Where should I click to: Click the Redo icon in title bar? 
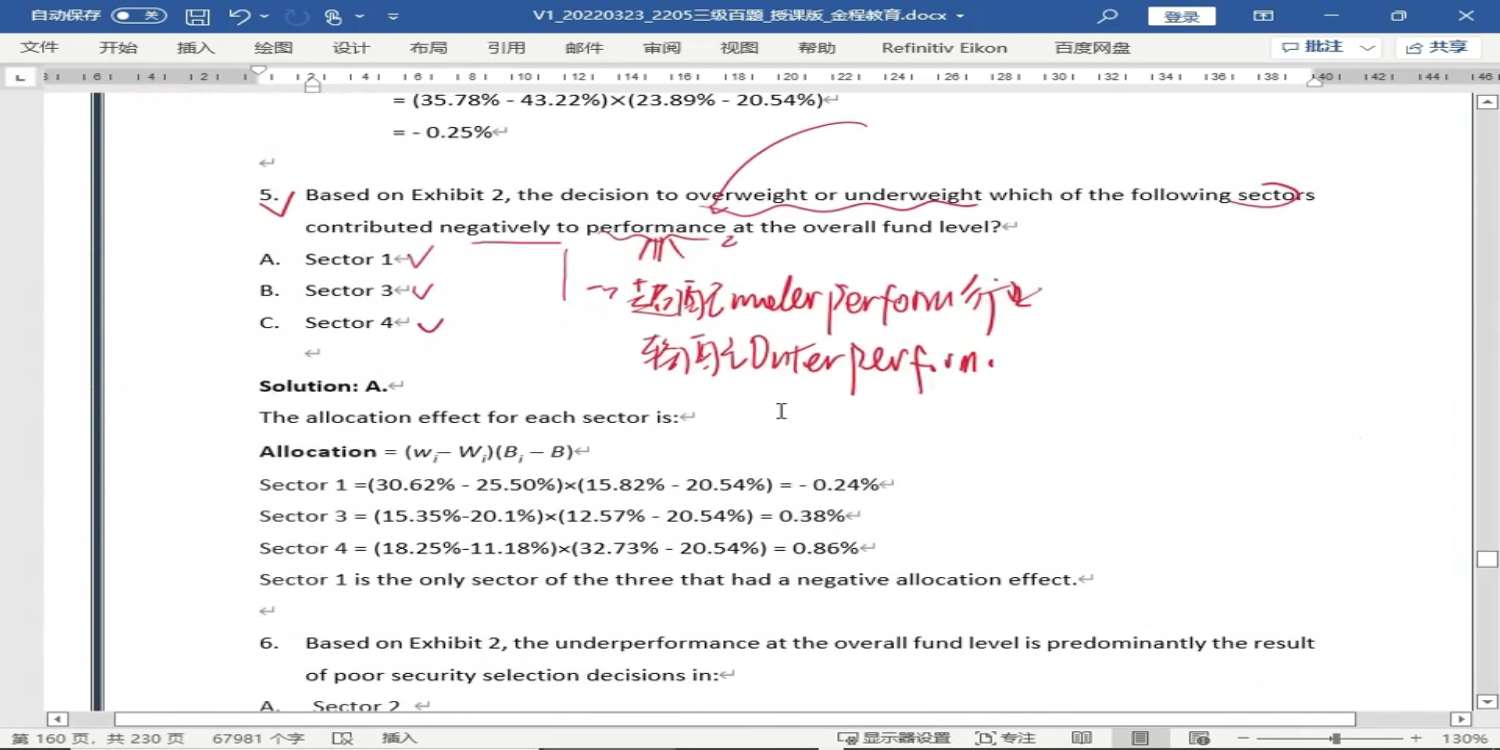click(x=297, y=16)
